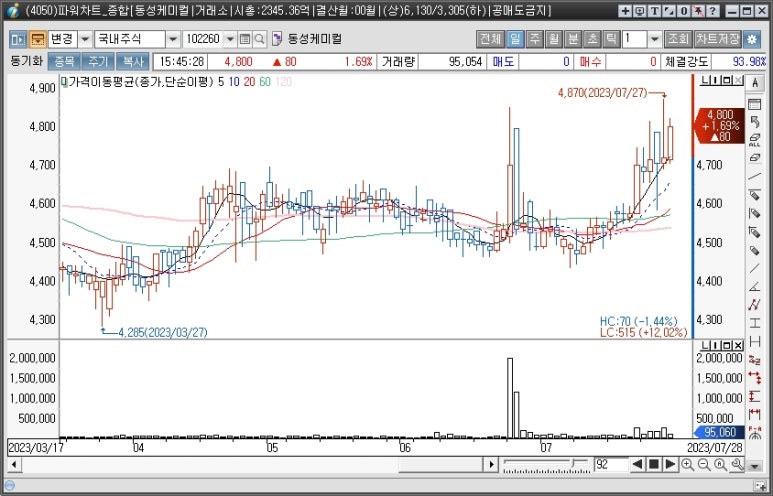The image size is (773, 496).
Task: Open chart environment settings gear icon
Action: (751, 39)
